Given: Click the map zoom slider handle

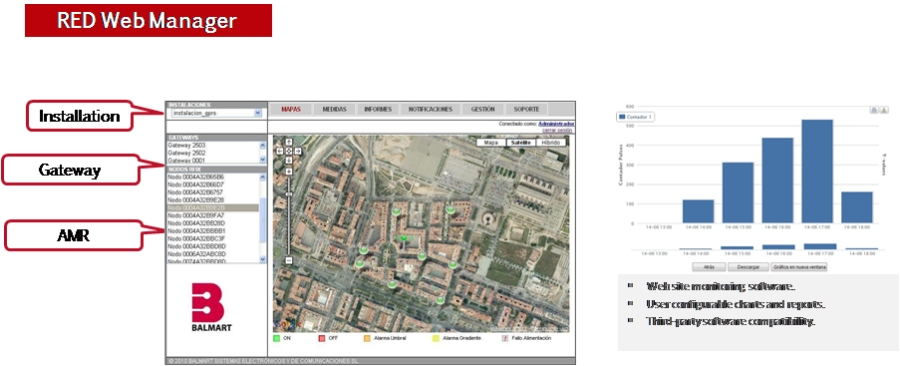Looking at the screenshot, I should click(x=289, y=193).
